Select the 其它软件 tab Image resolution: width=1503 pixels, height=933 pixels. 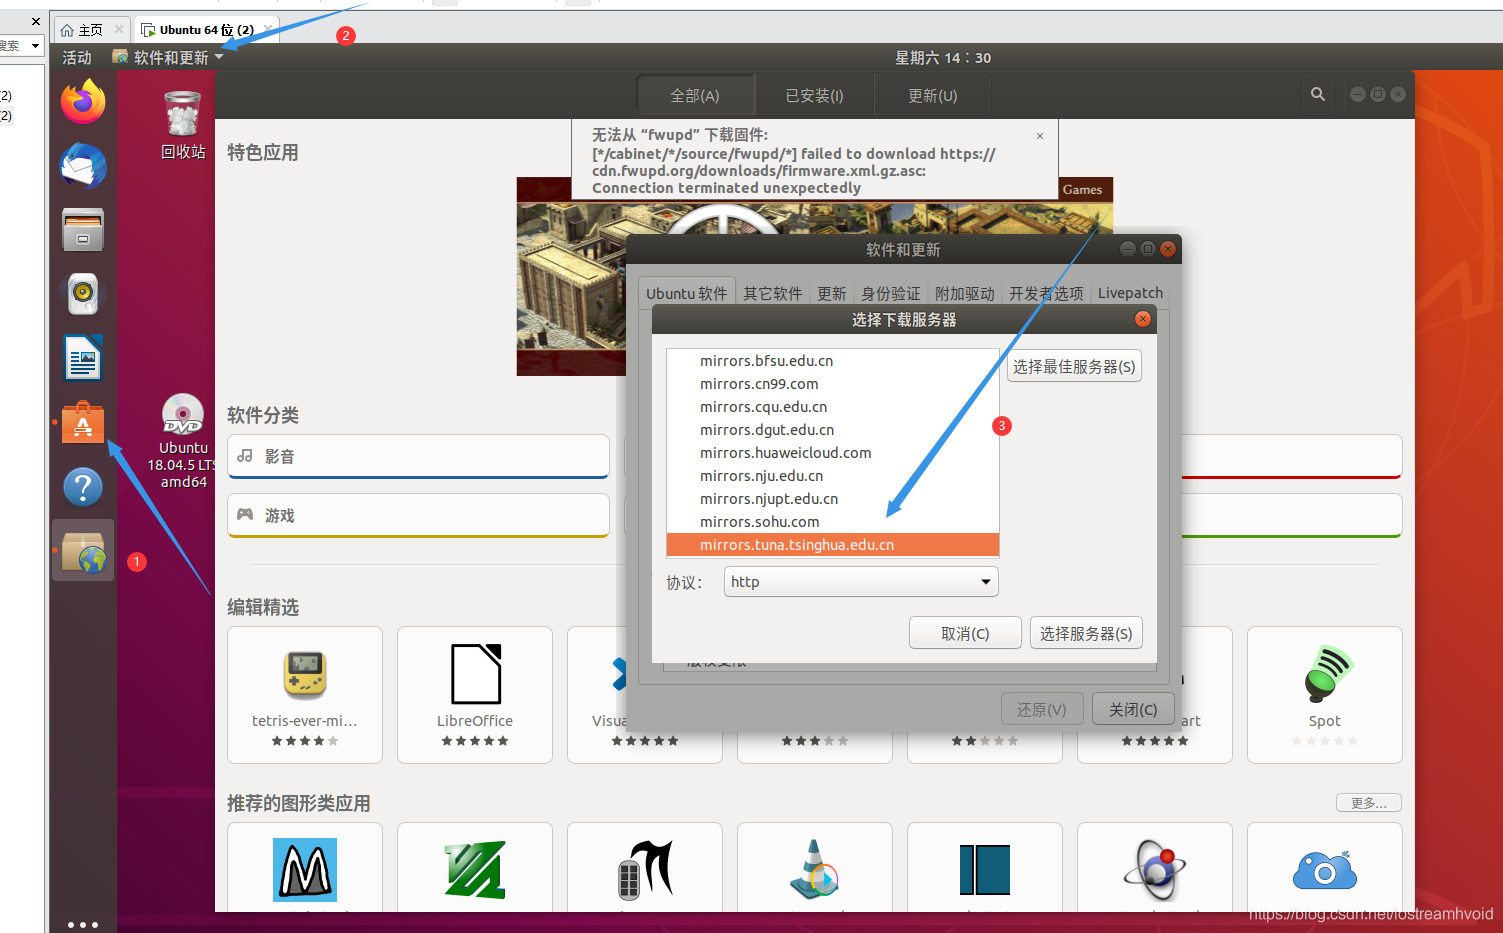[772, 293]
